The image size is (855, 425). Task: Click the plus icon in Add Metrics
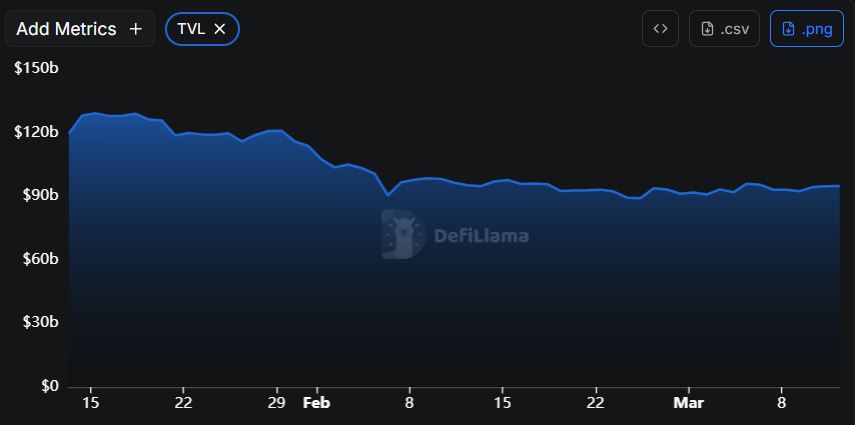coord(136,29)
